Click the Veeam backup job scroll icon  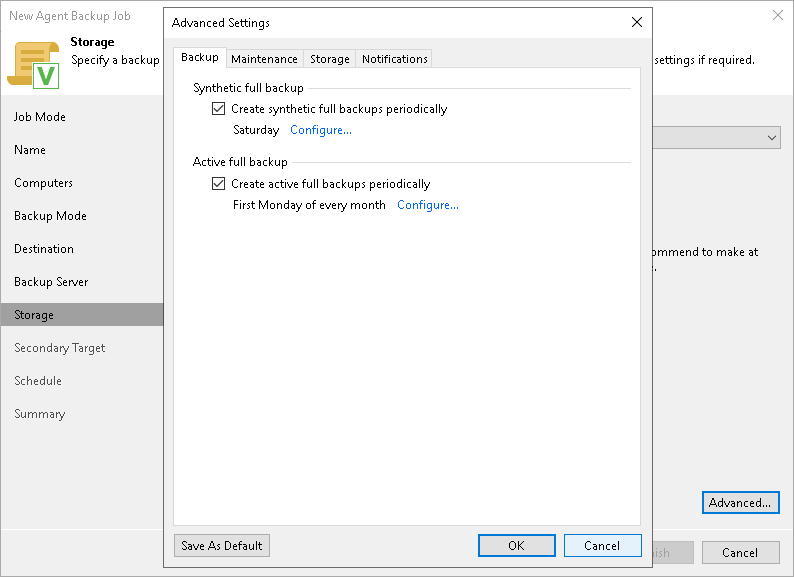point(33,65)
